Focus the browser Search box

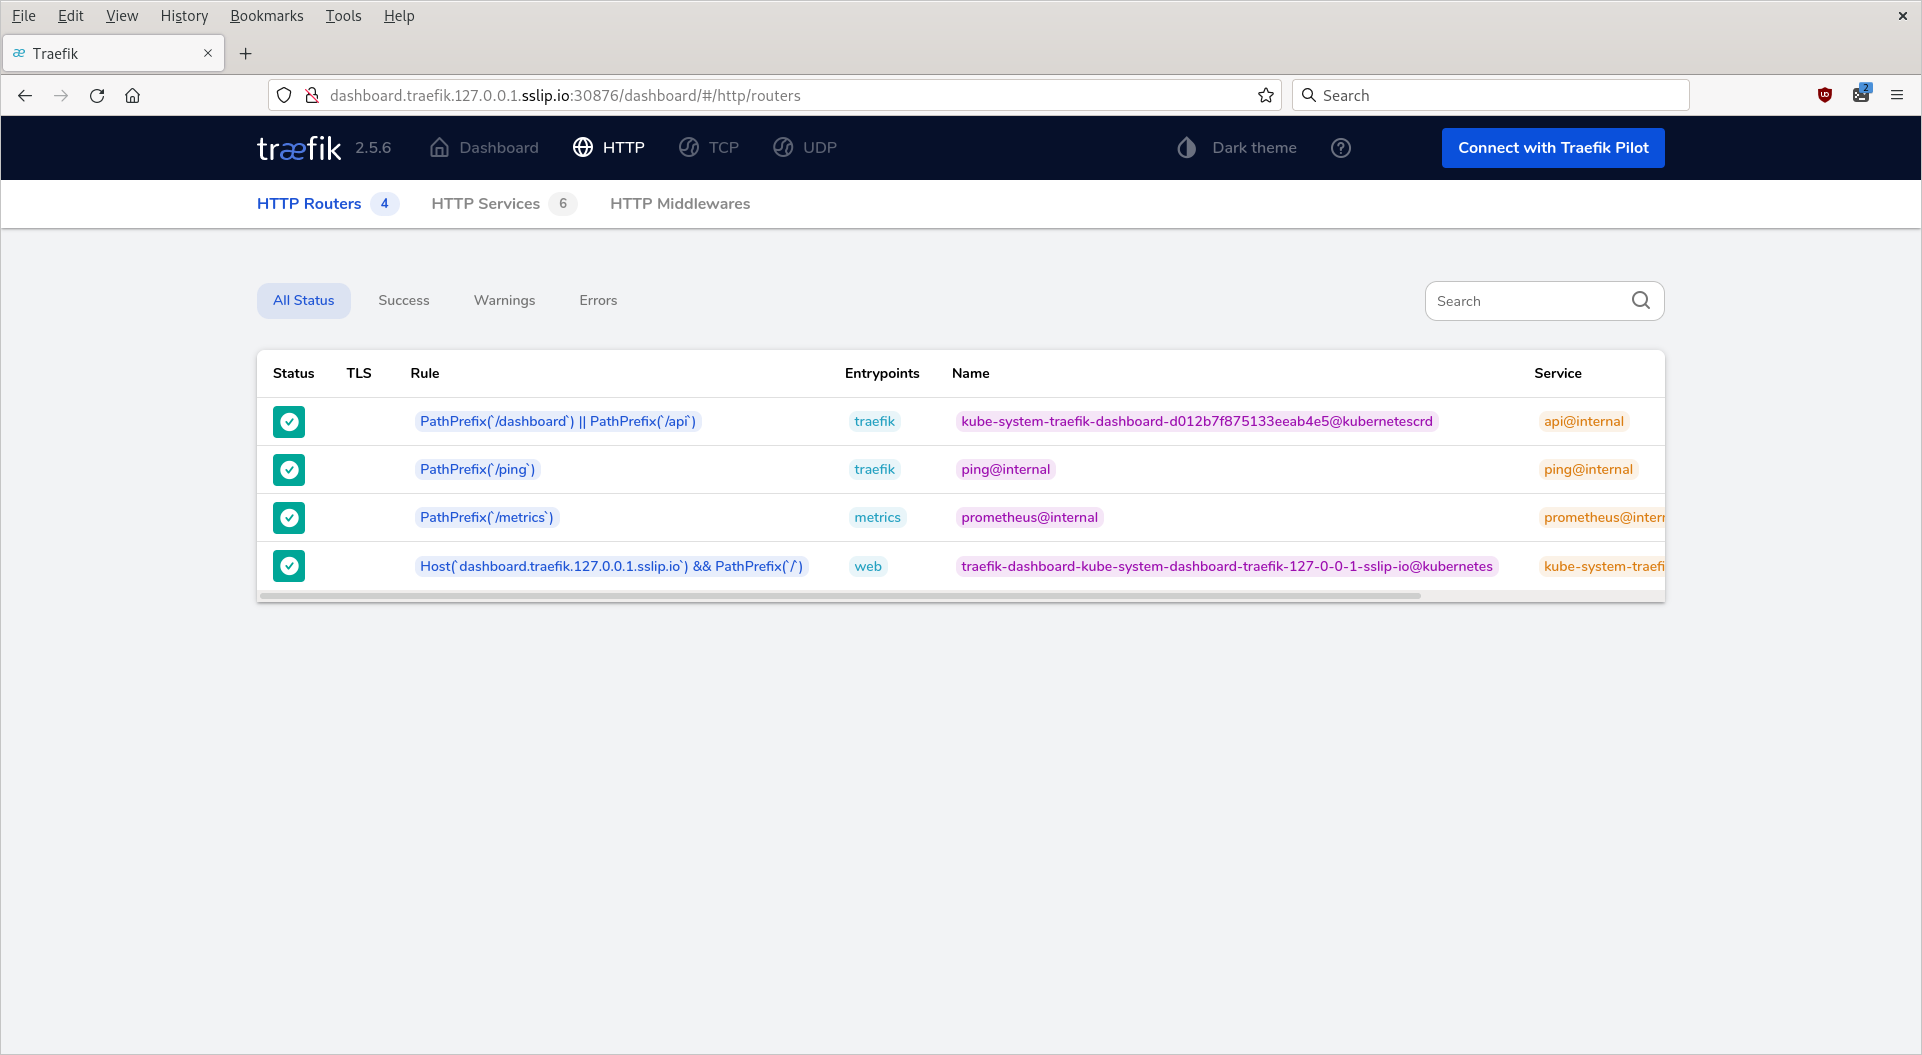click(x=1491, y=96)
